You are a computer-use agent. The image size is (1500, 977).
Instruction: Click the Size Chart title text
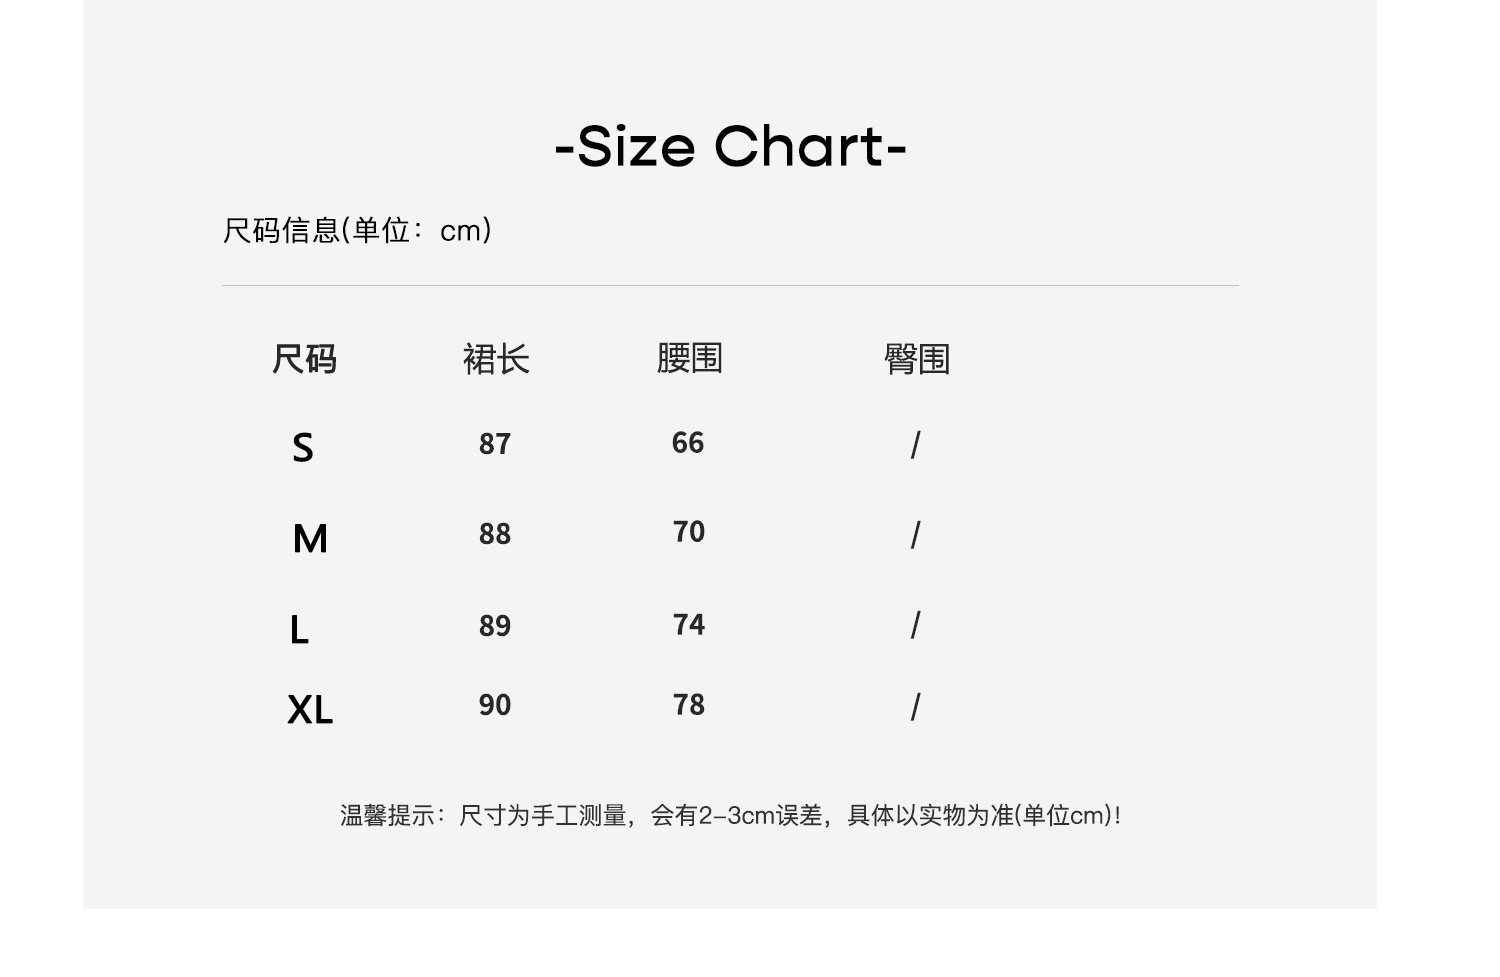[730, 147]
